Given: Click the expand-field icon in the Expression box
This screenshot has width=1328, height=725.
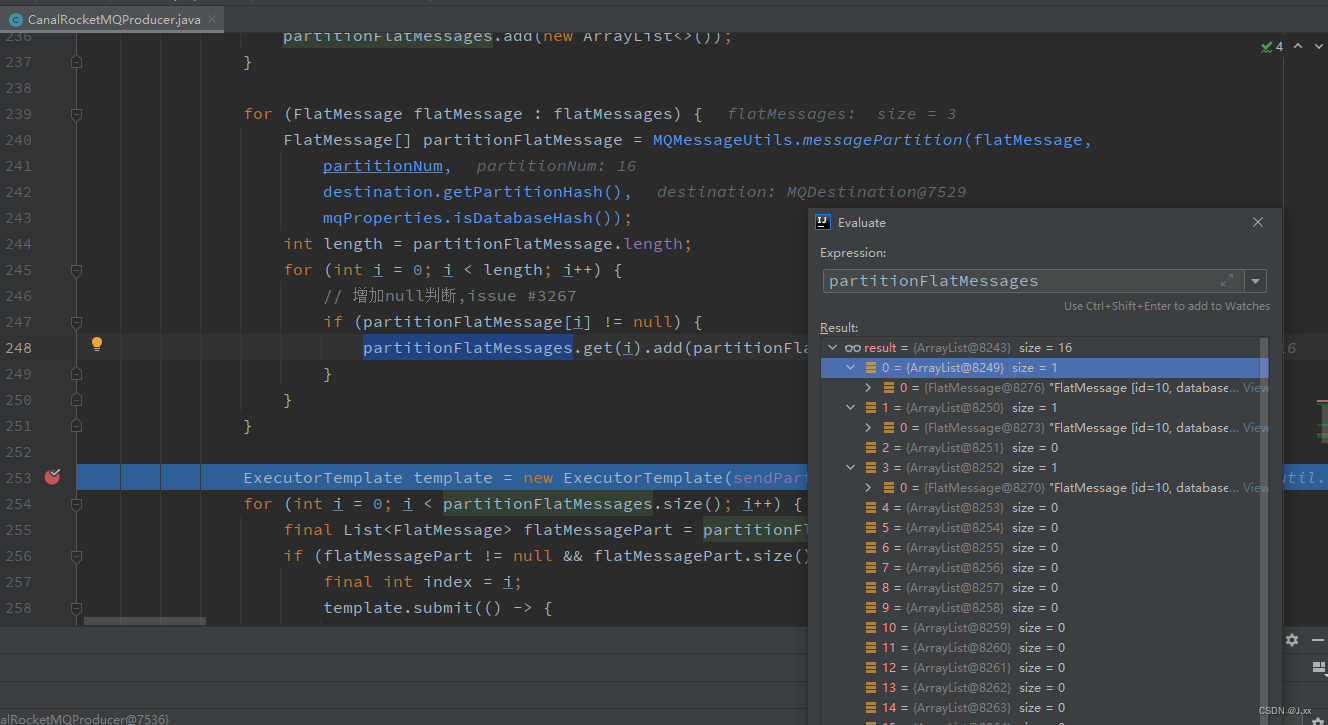Looking at the screenshot, I should 1227,281.
